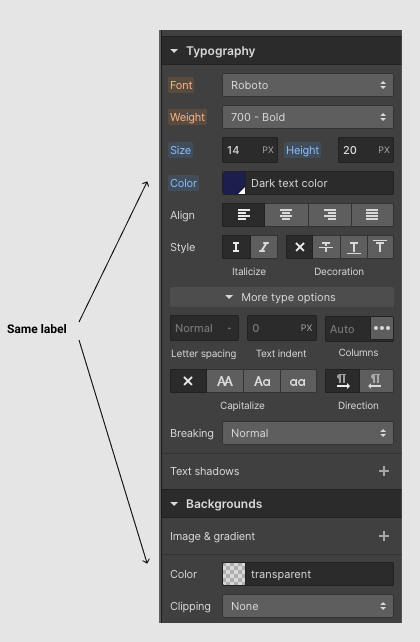Add a text shadow with plus
Viewport: 420px width, 642px height.
[x=384, y=471]
